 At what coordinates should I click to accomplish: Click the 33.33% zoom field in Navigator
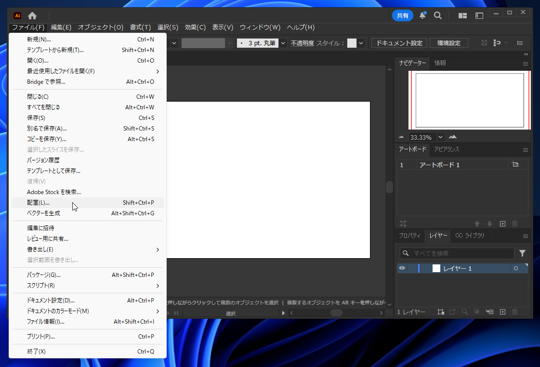point(422,137)
